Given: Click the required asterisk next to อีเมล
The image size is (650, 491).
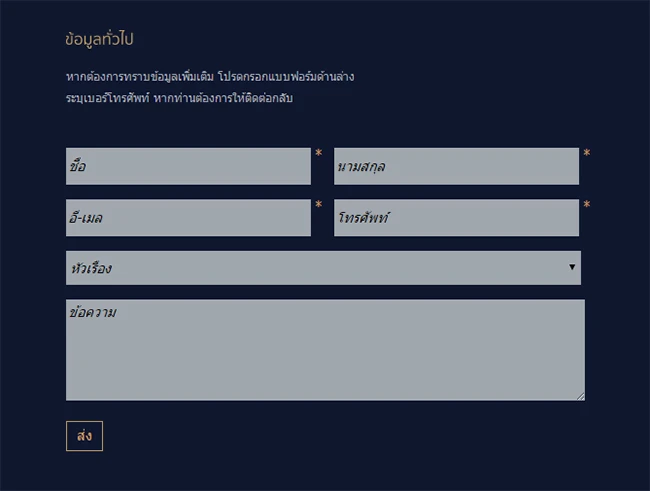Looking at the screenshot, I should point(319,205).
